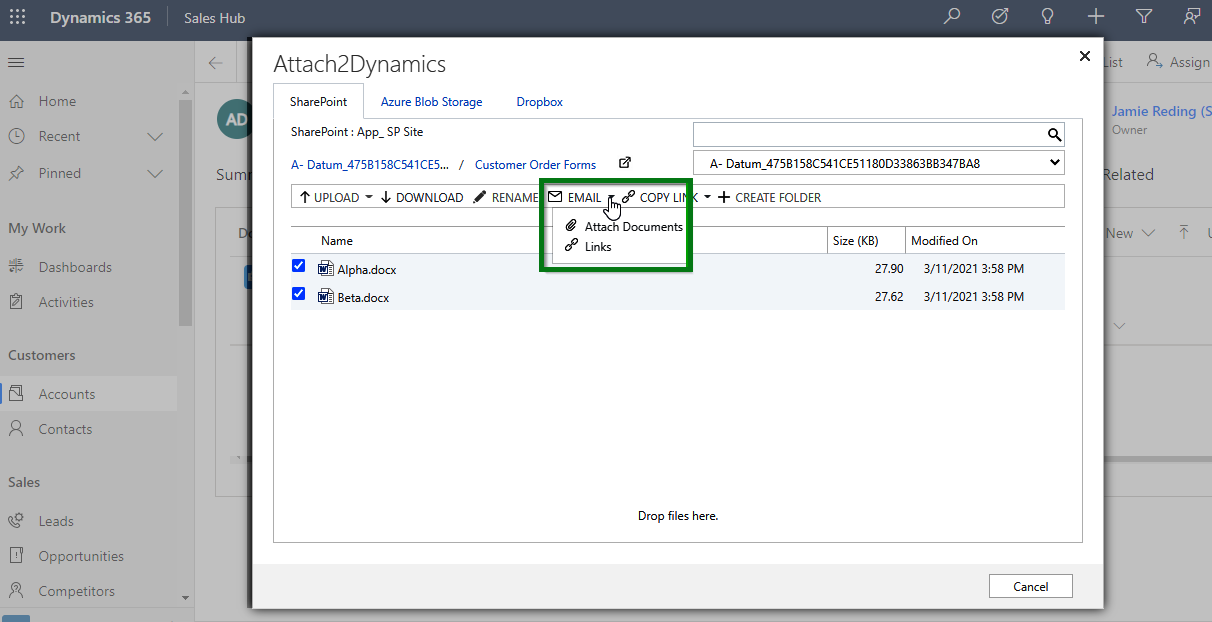
Task: Open the Related tab on record
Action: [x=1128, y=174]
